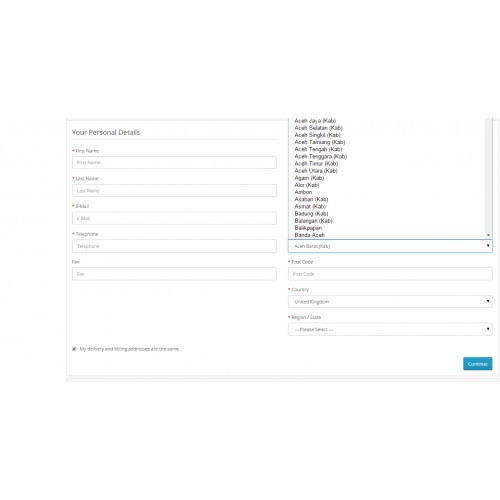Select Agam (Kab) option
Image resolution: width=500 pixels, height=500 pixels.
(x=309, y=178)
